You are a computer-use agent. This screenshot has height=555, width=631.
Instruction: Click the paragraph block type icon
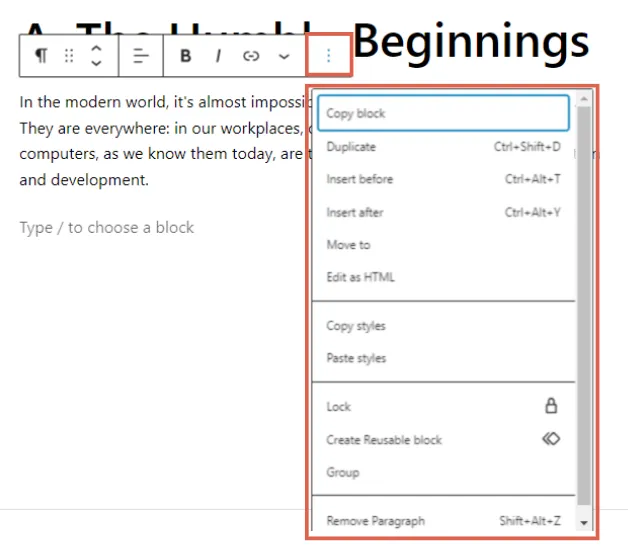pos(41,56)
